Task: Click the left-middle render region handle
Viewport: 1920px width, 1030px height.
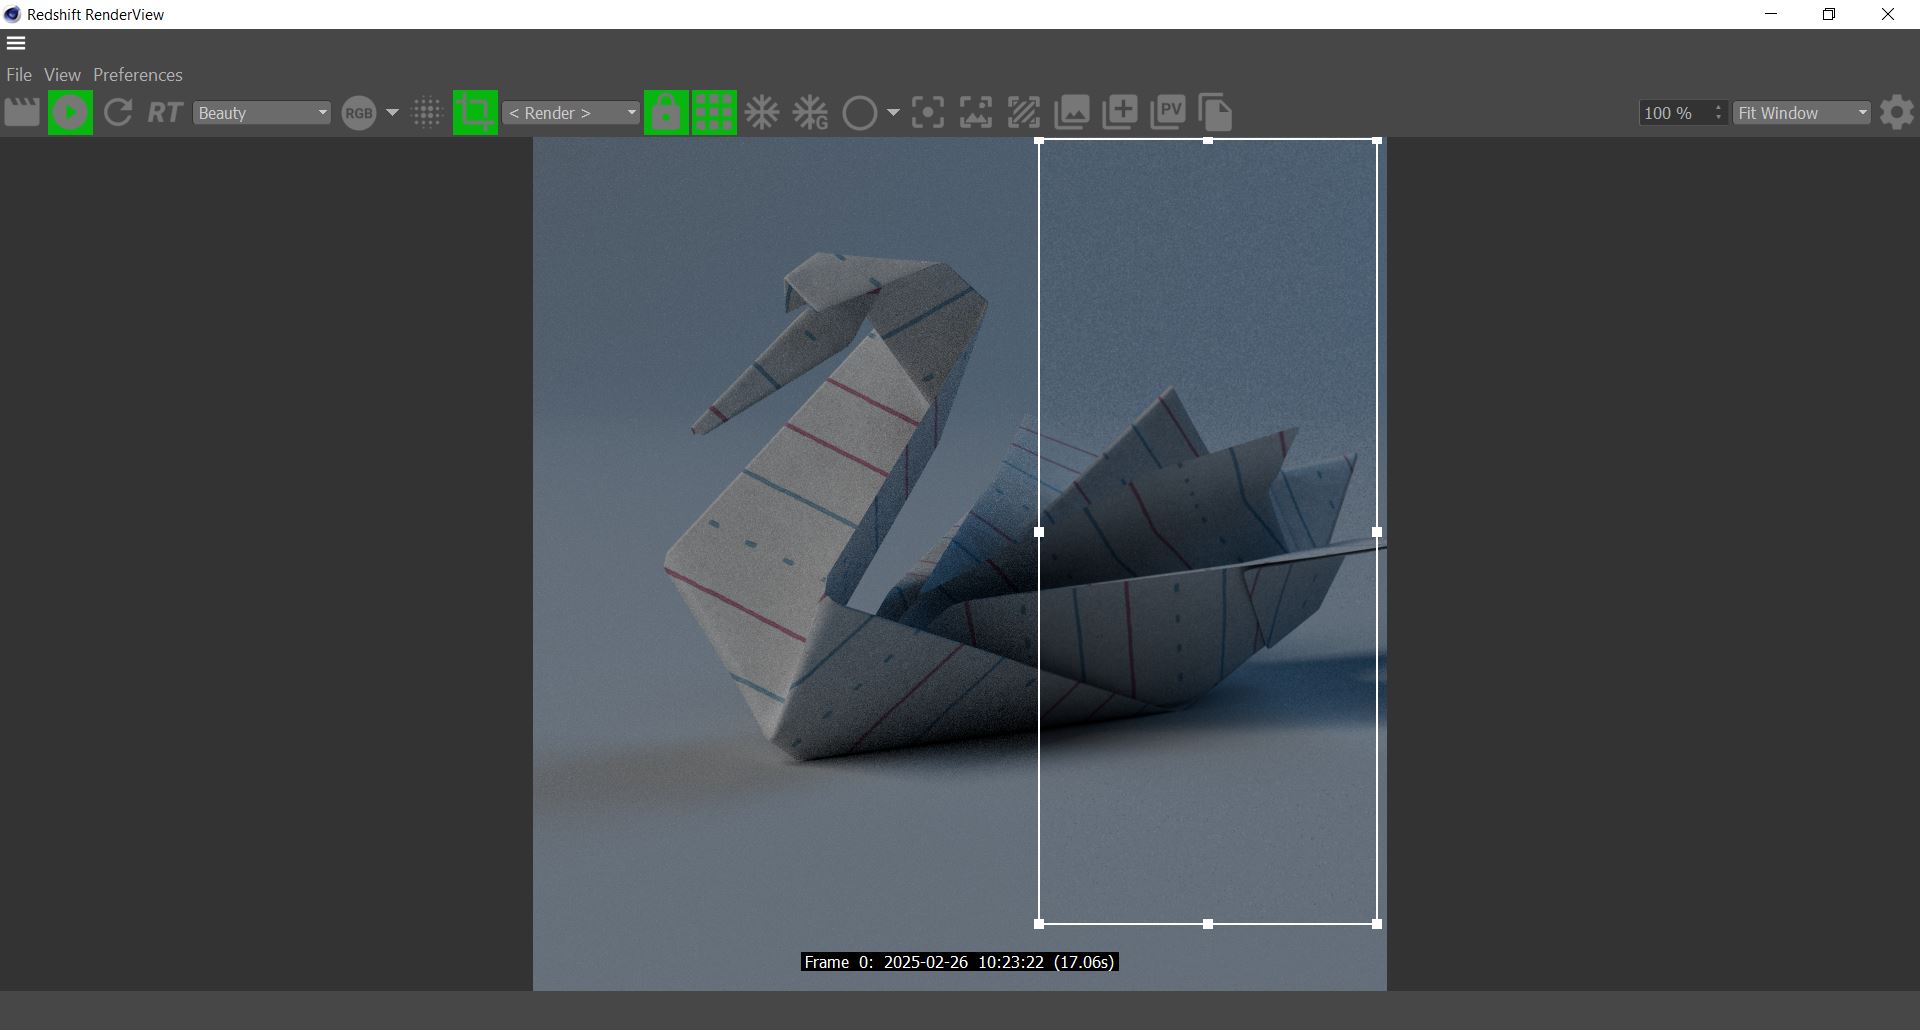Action: coord(1039,532)
